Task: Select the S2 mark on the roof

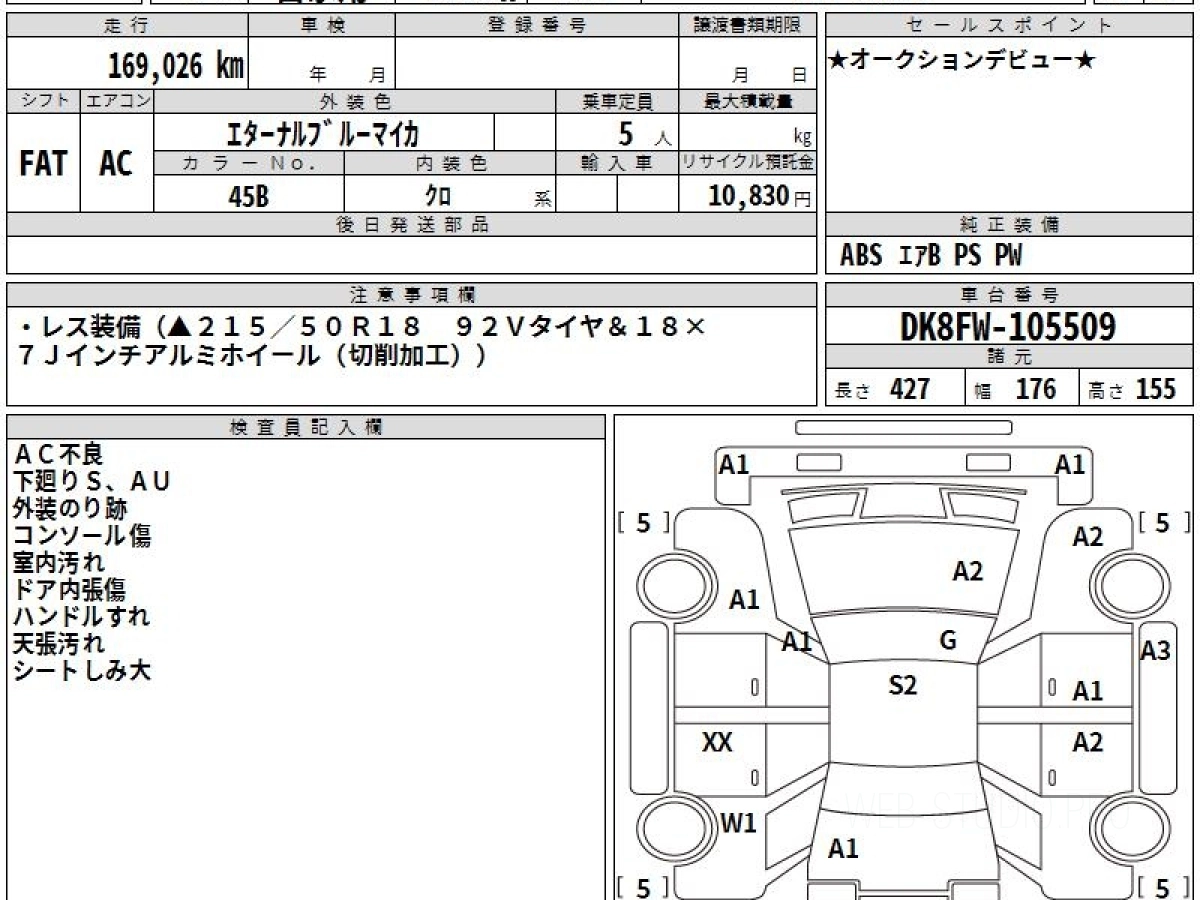Action: [903, 685]
